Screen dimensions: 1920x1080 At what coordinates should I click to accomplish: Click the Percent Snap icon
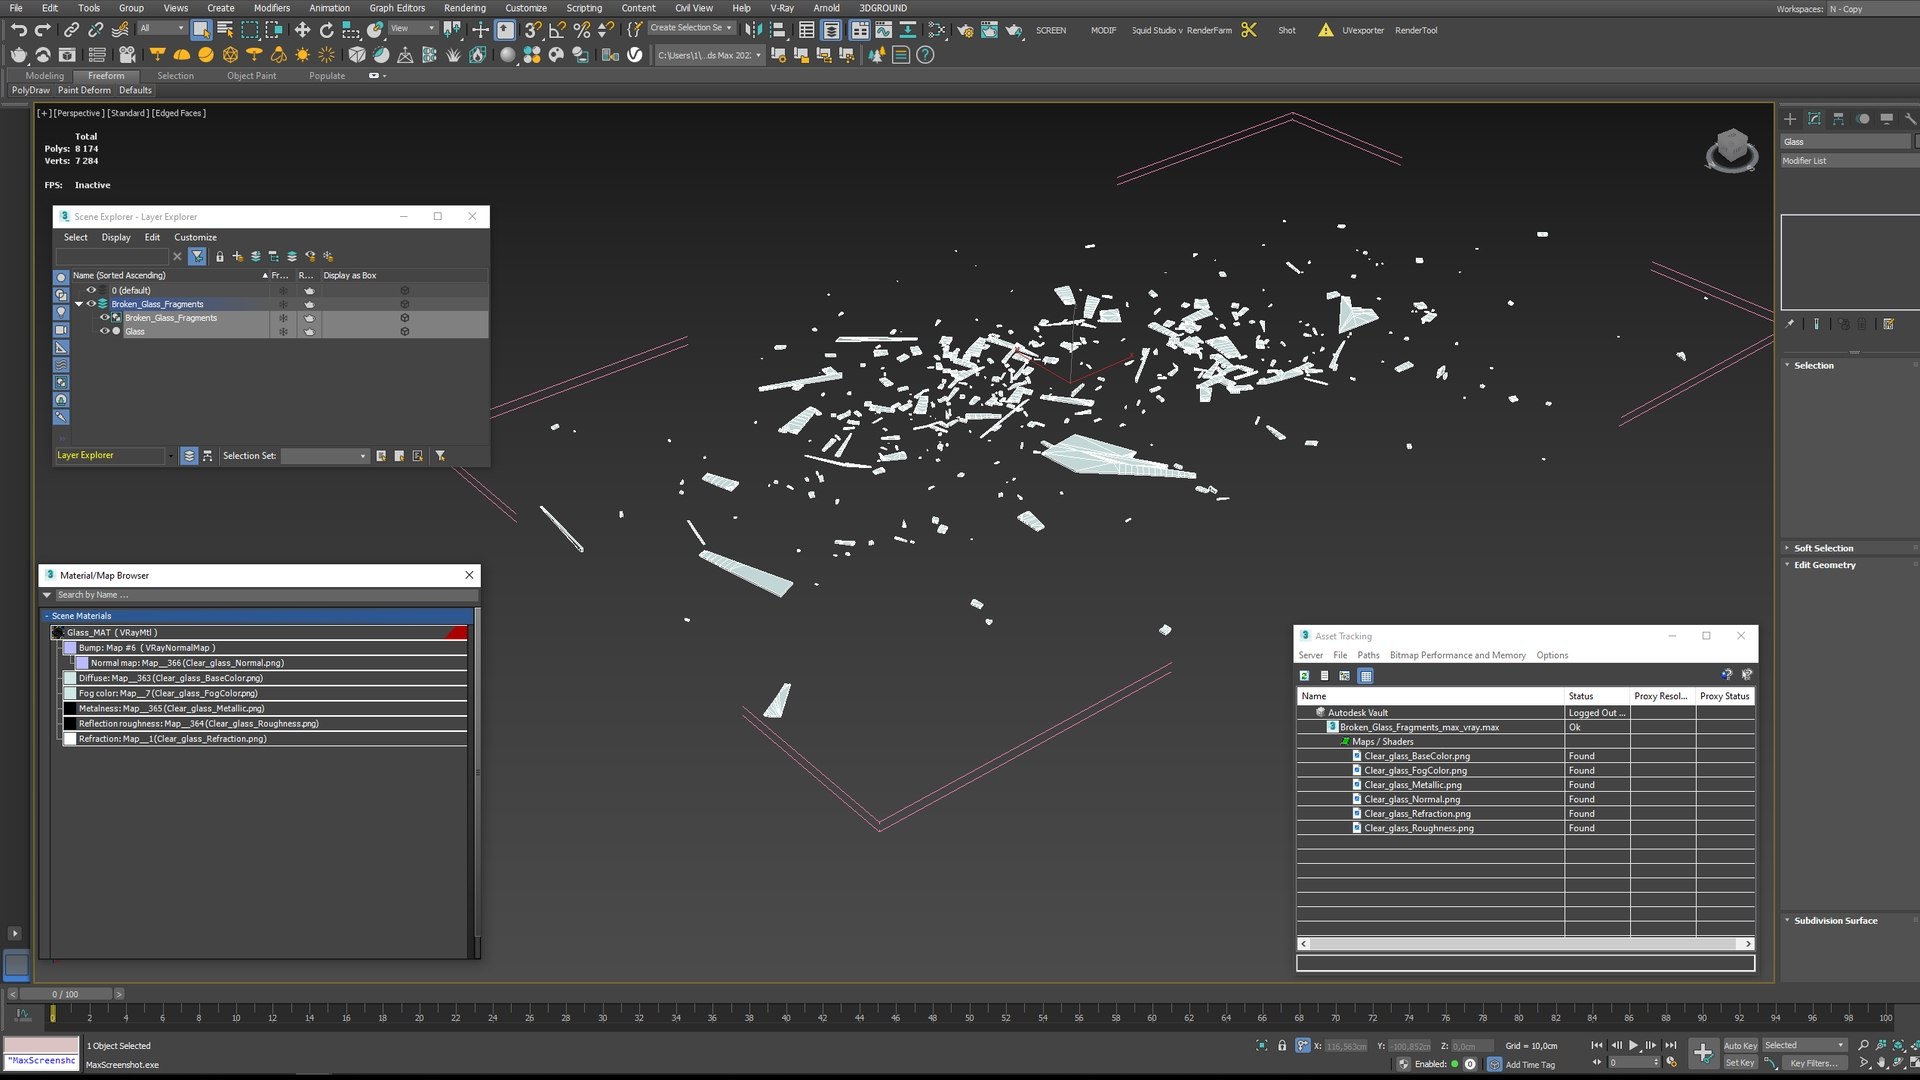pyautogui.click(x=581, y=30)
